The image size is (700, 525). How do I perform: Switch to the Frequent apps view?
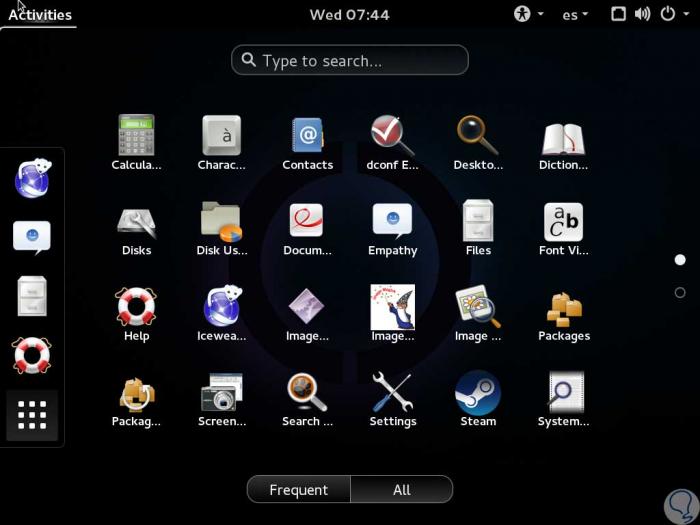coord(298,489)
